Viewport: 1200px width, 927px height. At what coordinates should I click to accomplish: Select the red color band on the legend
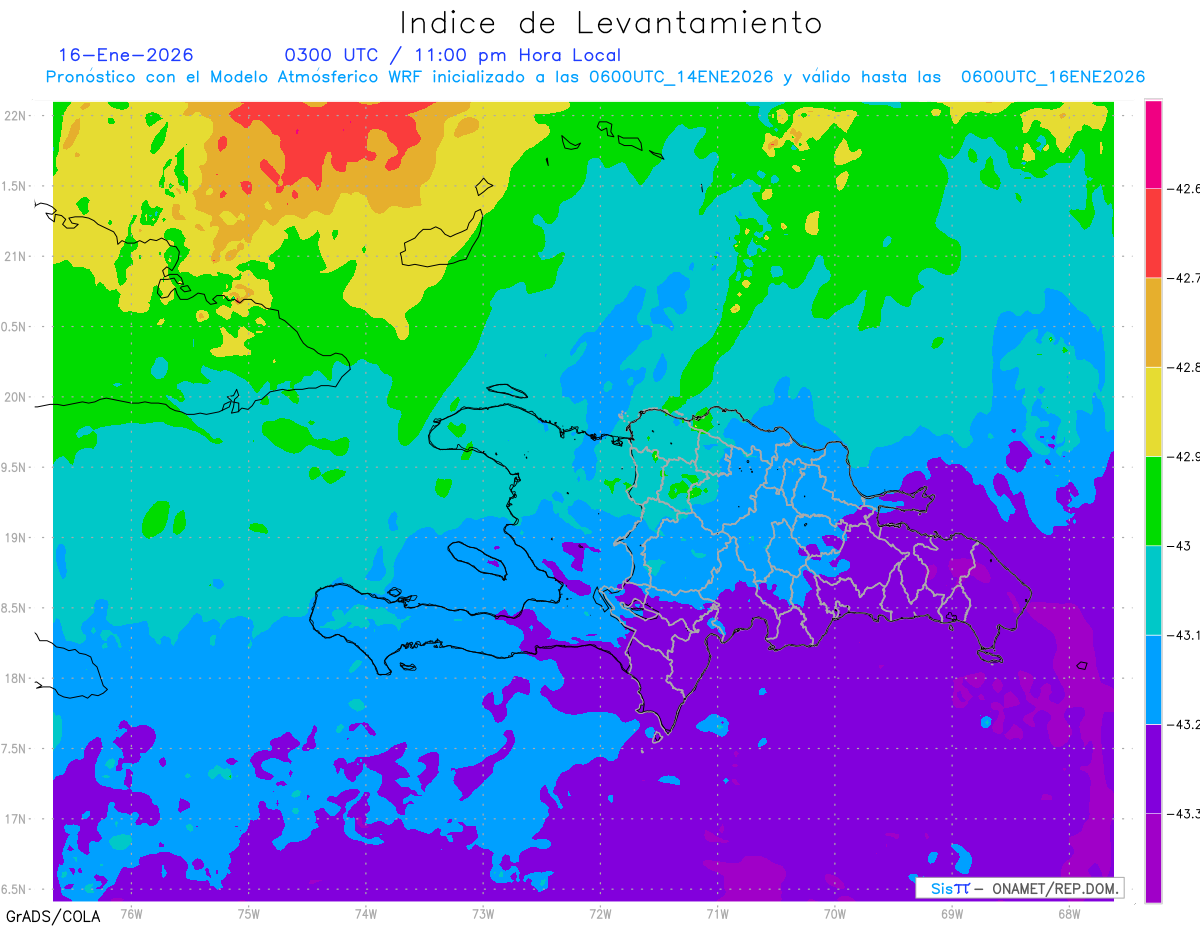1153,233
